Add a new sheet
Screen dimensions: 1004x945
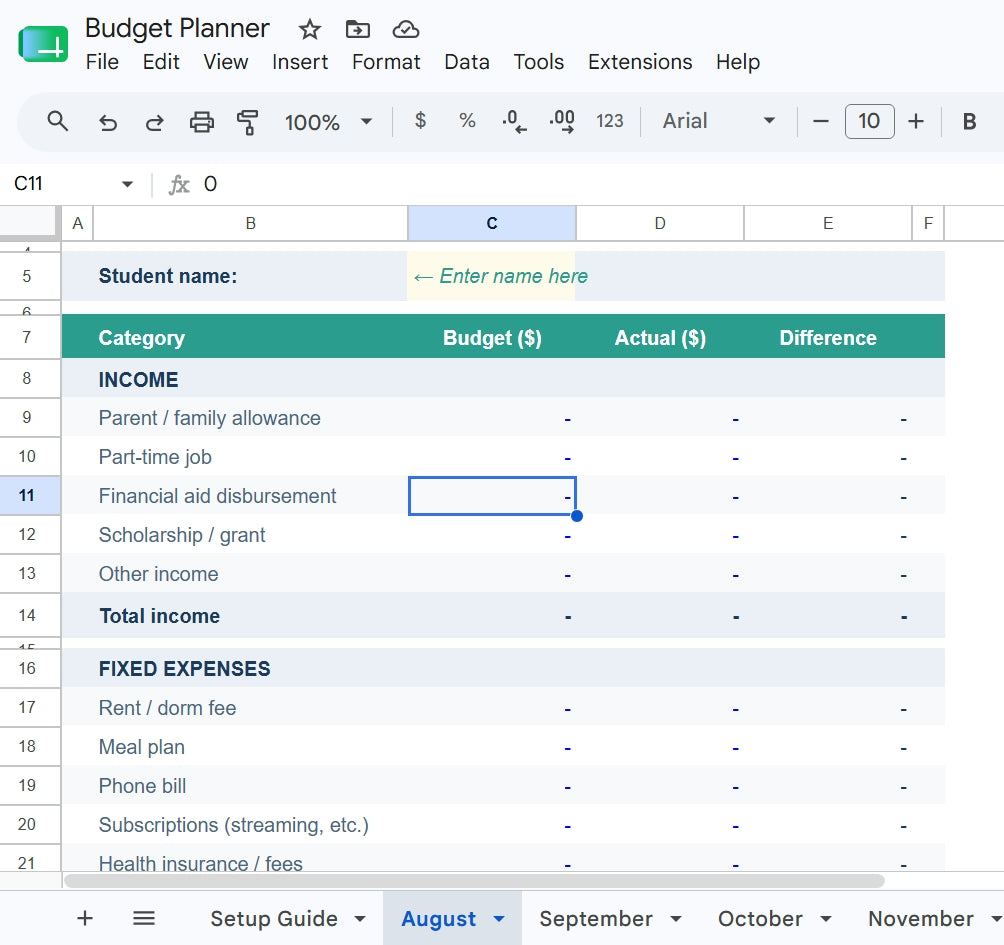85,918
